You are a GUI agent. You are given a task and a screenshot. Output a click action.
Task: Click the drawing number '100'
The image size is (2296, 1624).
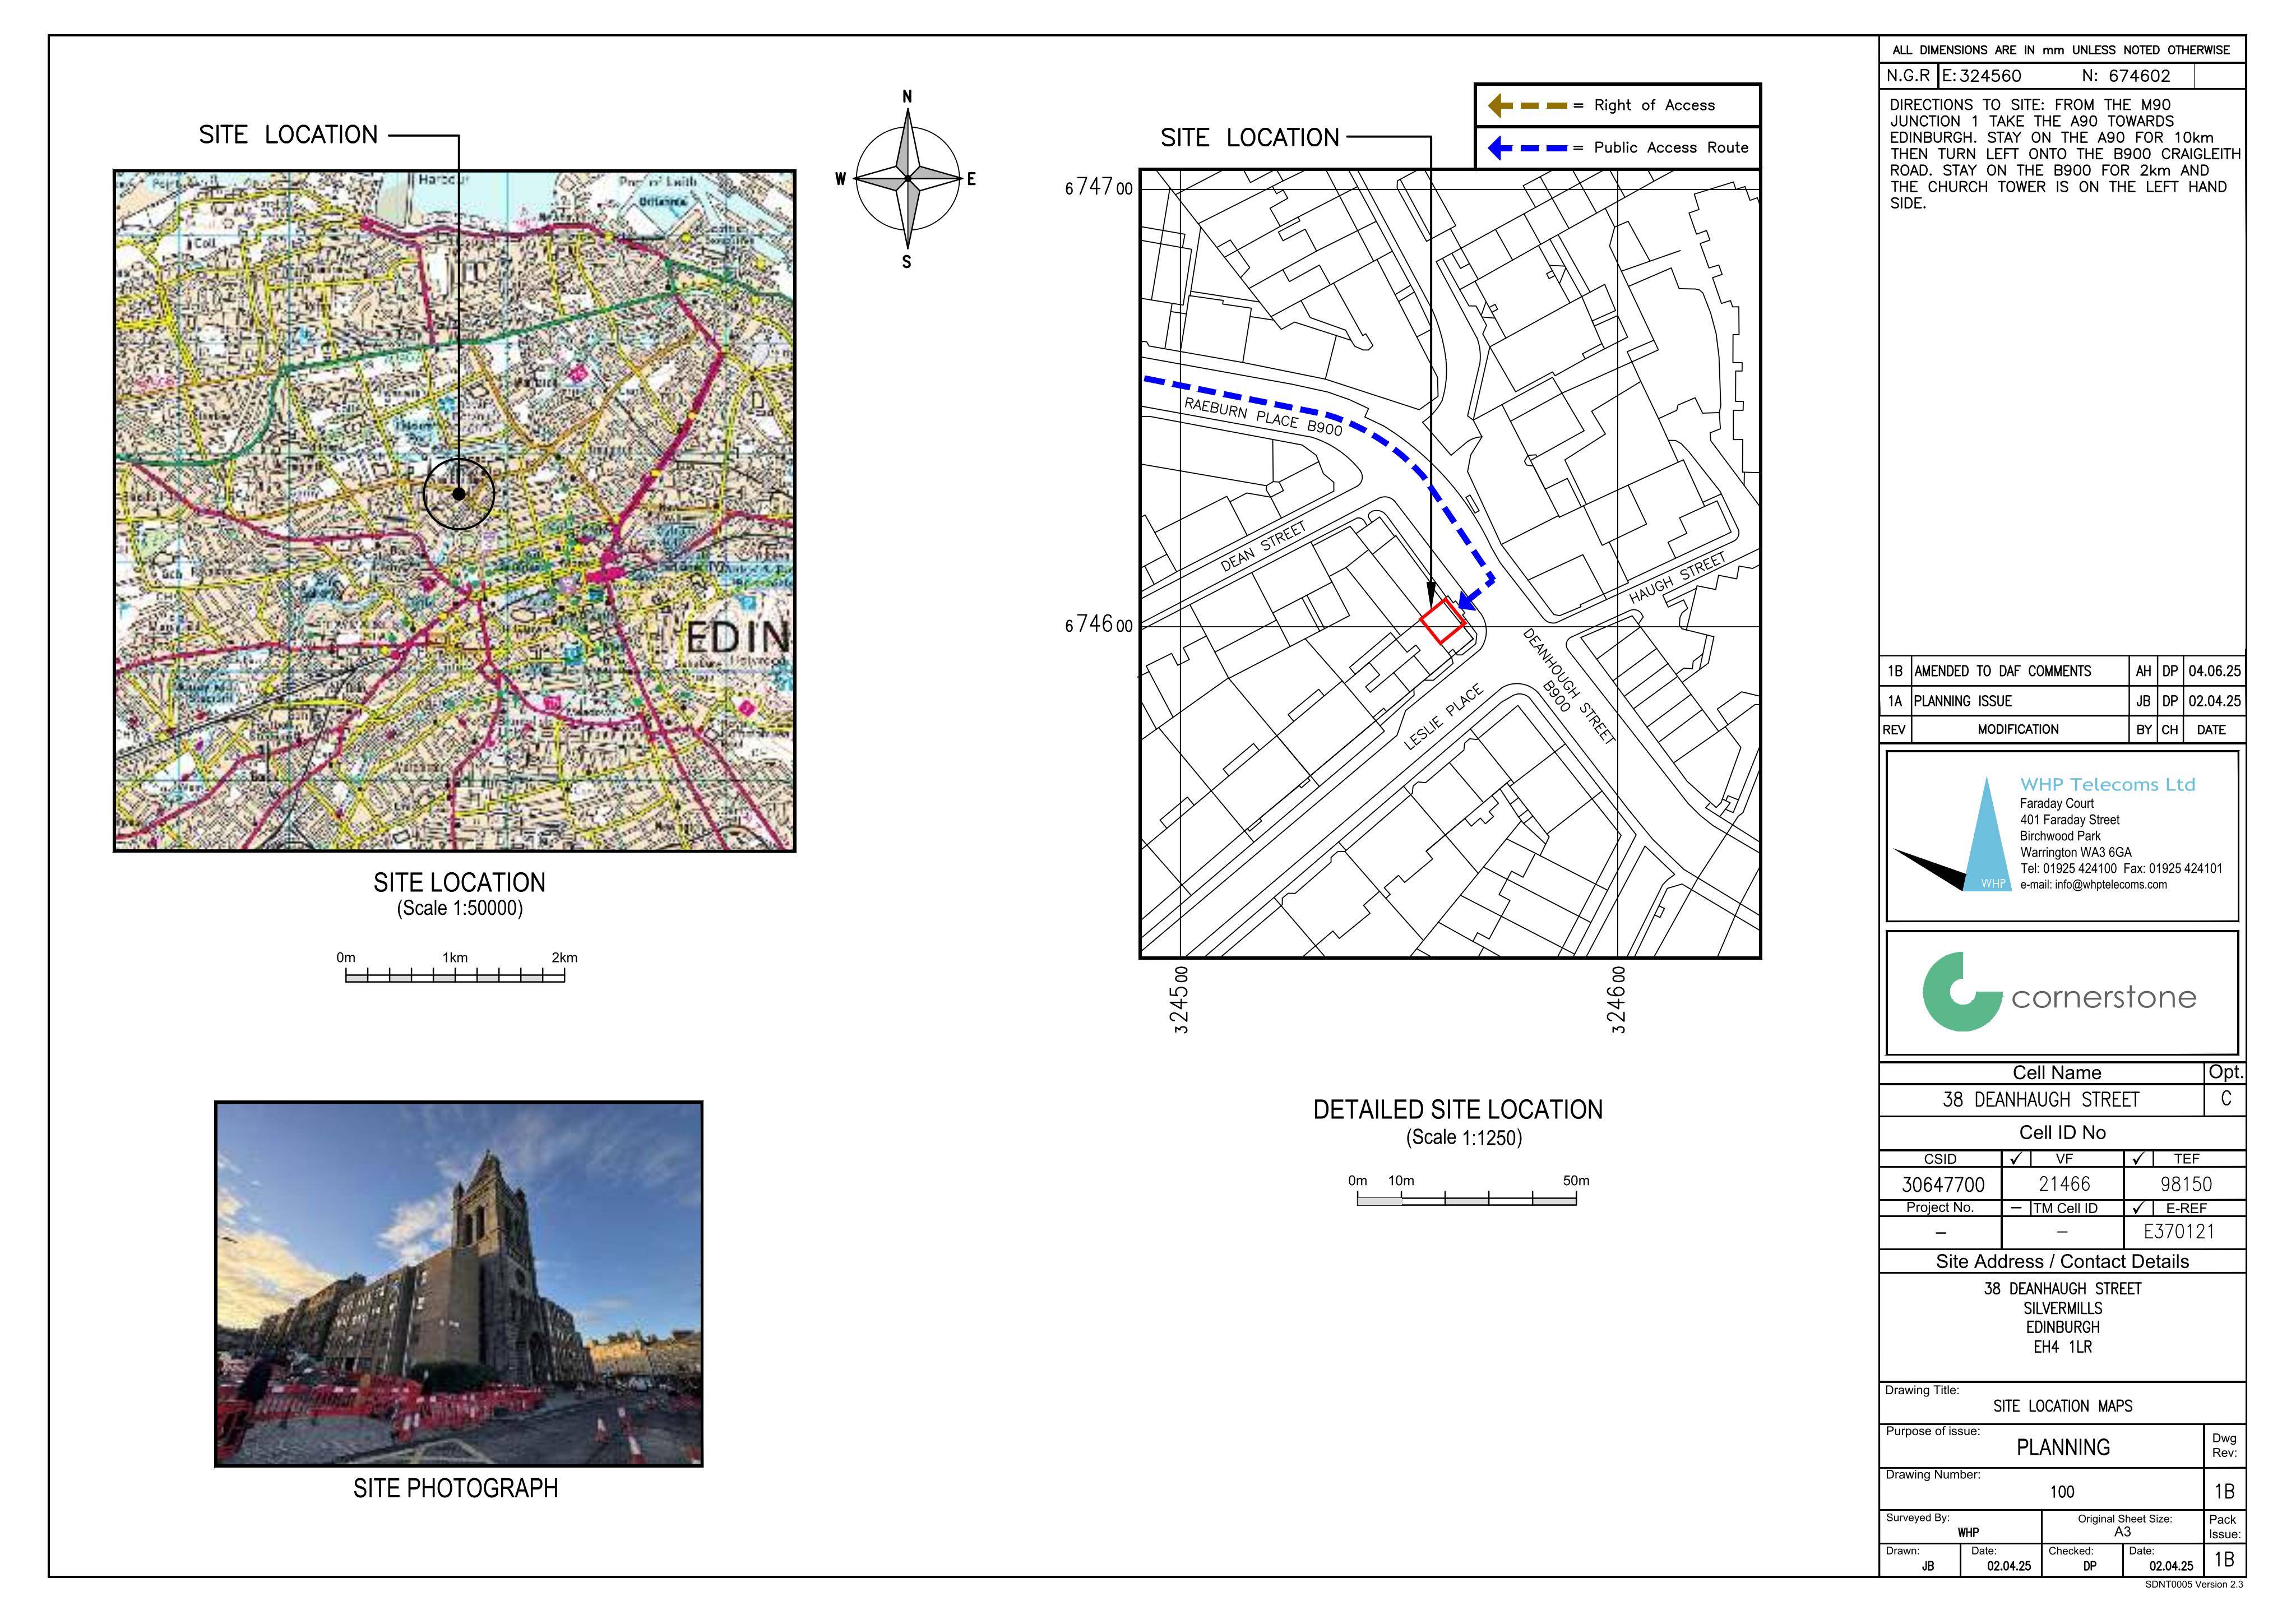(2062, 1492)
